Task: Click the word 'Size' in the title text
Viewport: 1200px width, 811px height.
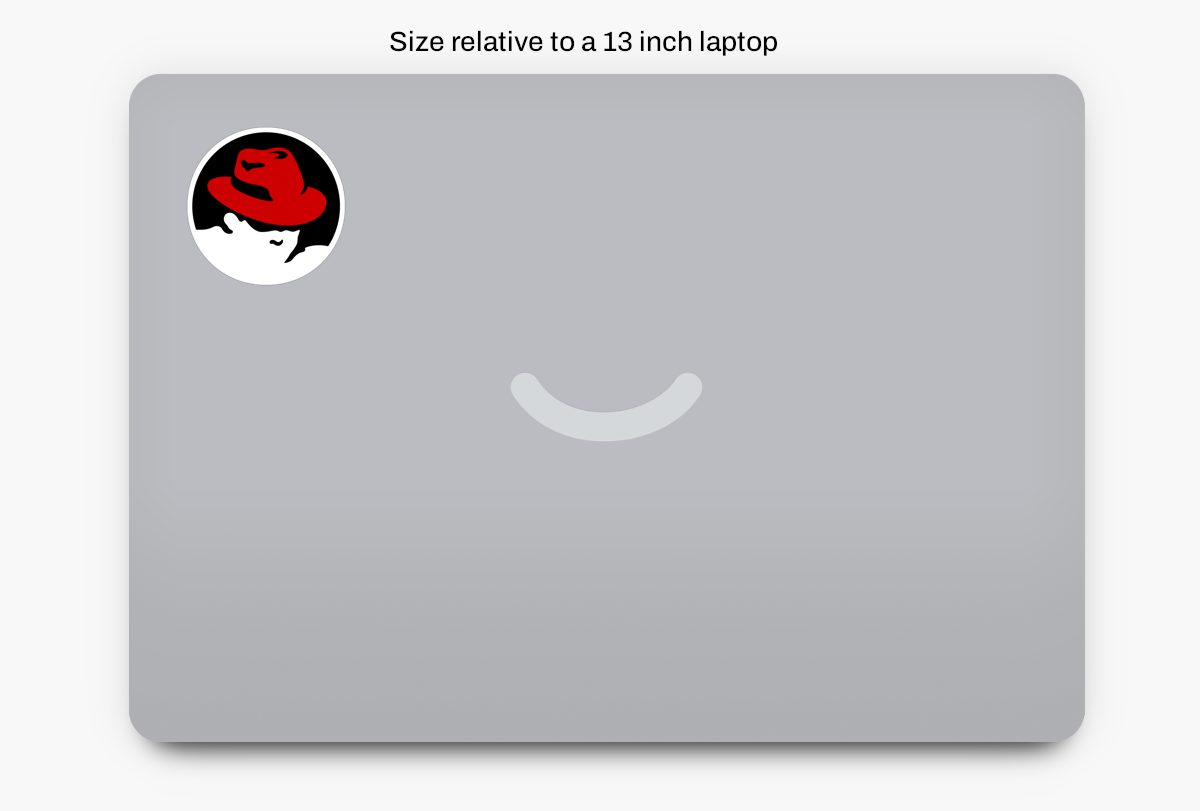Action: tap(413, 42)
